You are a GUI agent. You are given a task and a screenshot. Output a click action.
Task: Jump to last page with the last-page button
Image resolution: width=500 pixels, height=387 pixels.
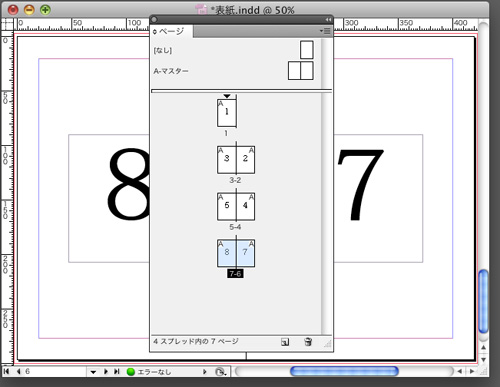(x=117, y=371)
